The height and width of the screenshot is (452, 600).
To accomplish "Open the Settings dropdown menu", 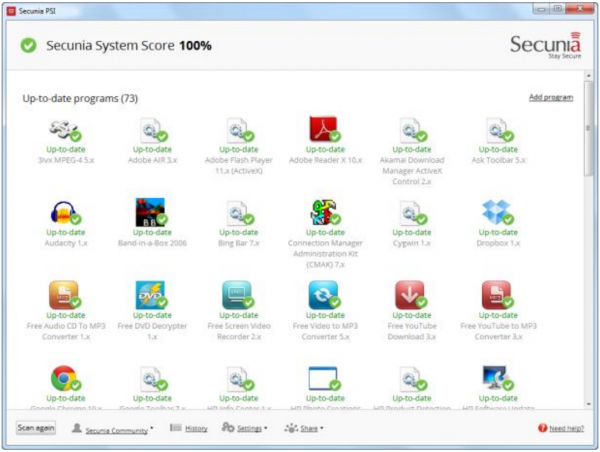I will coord(244,428).
